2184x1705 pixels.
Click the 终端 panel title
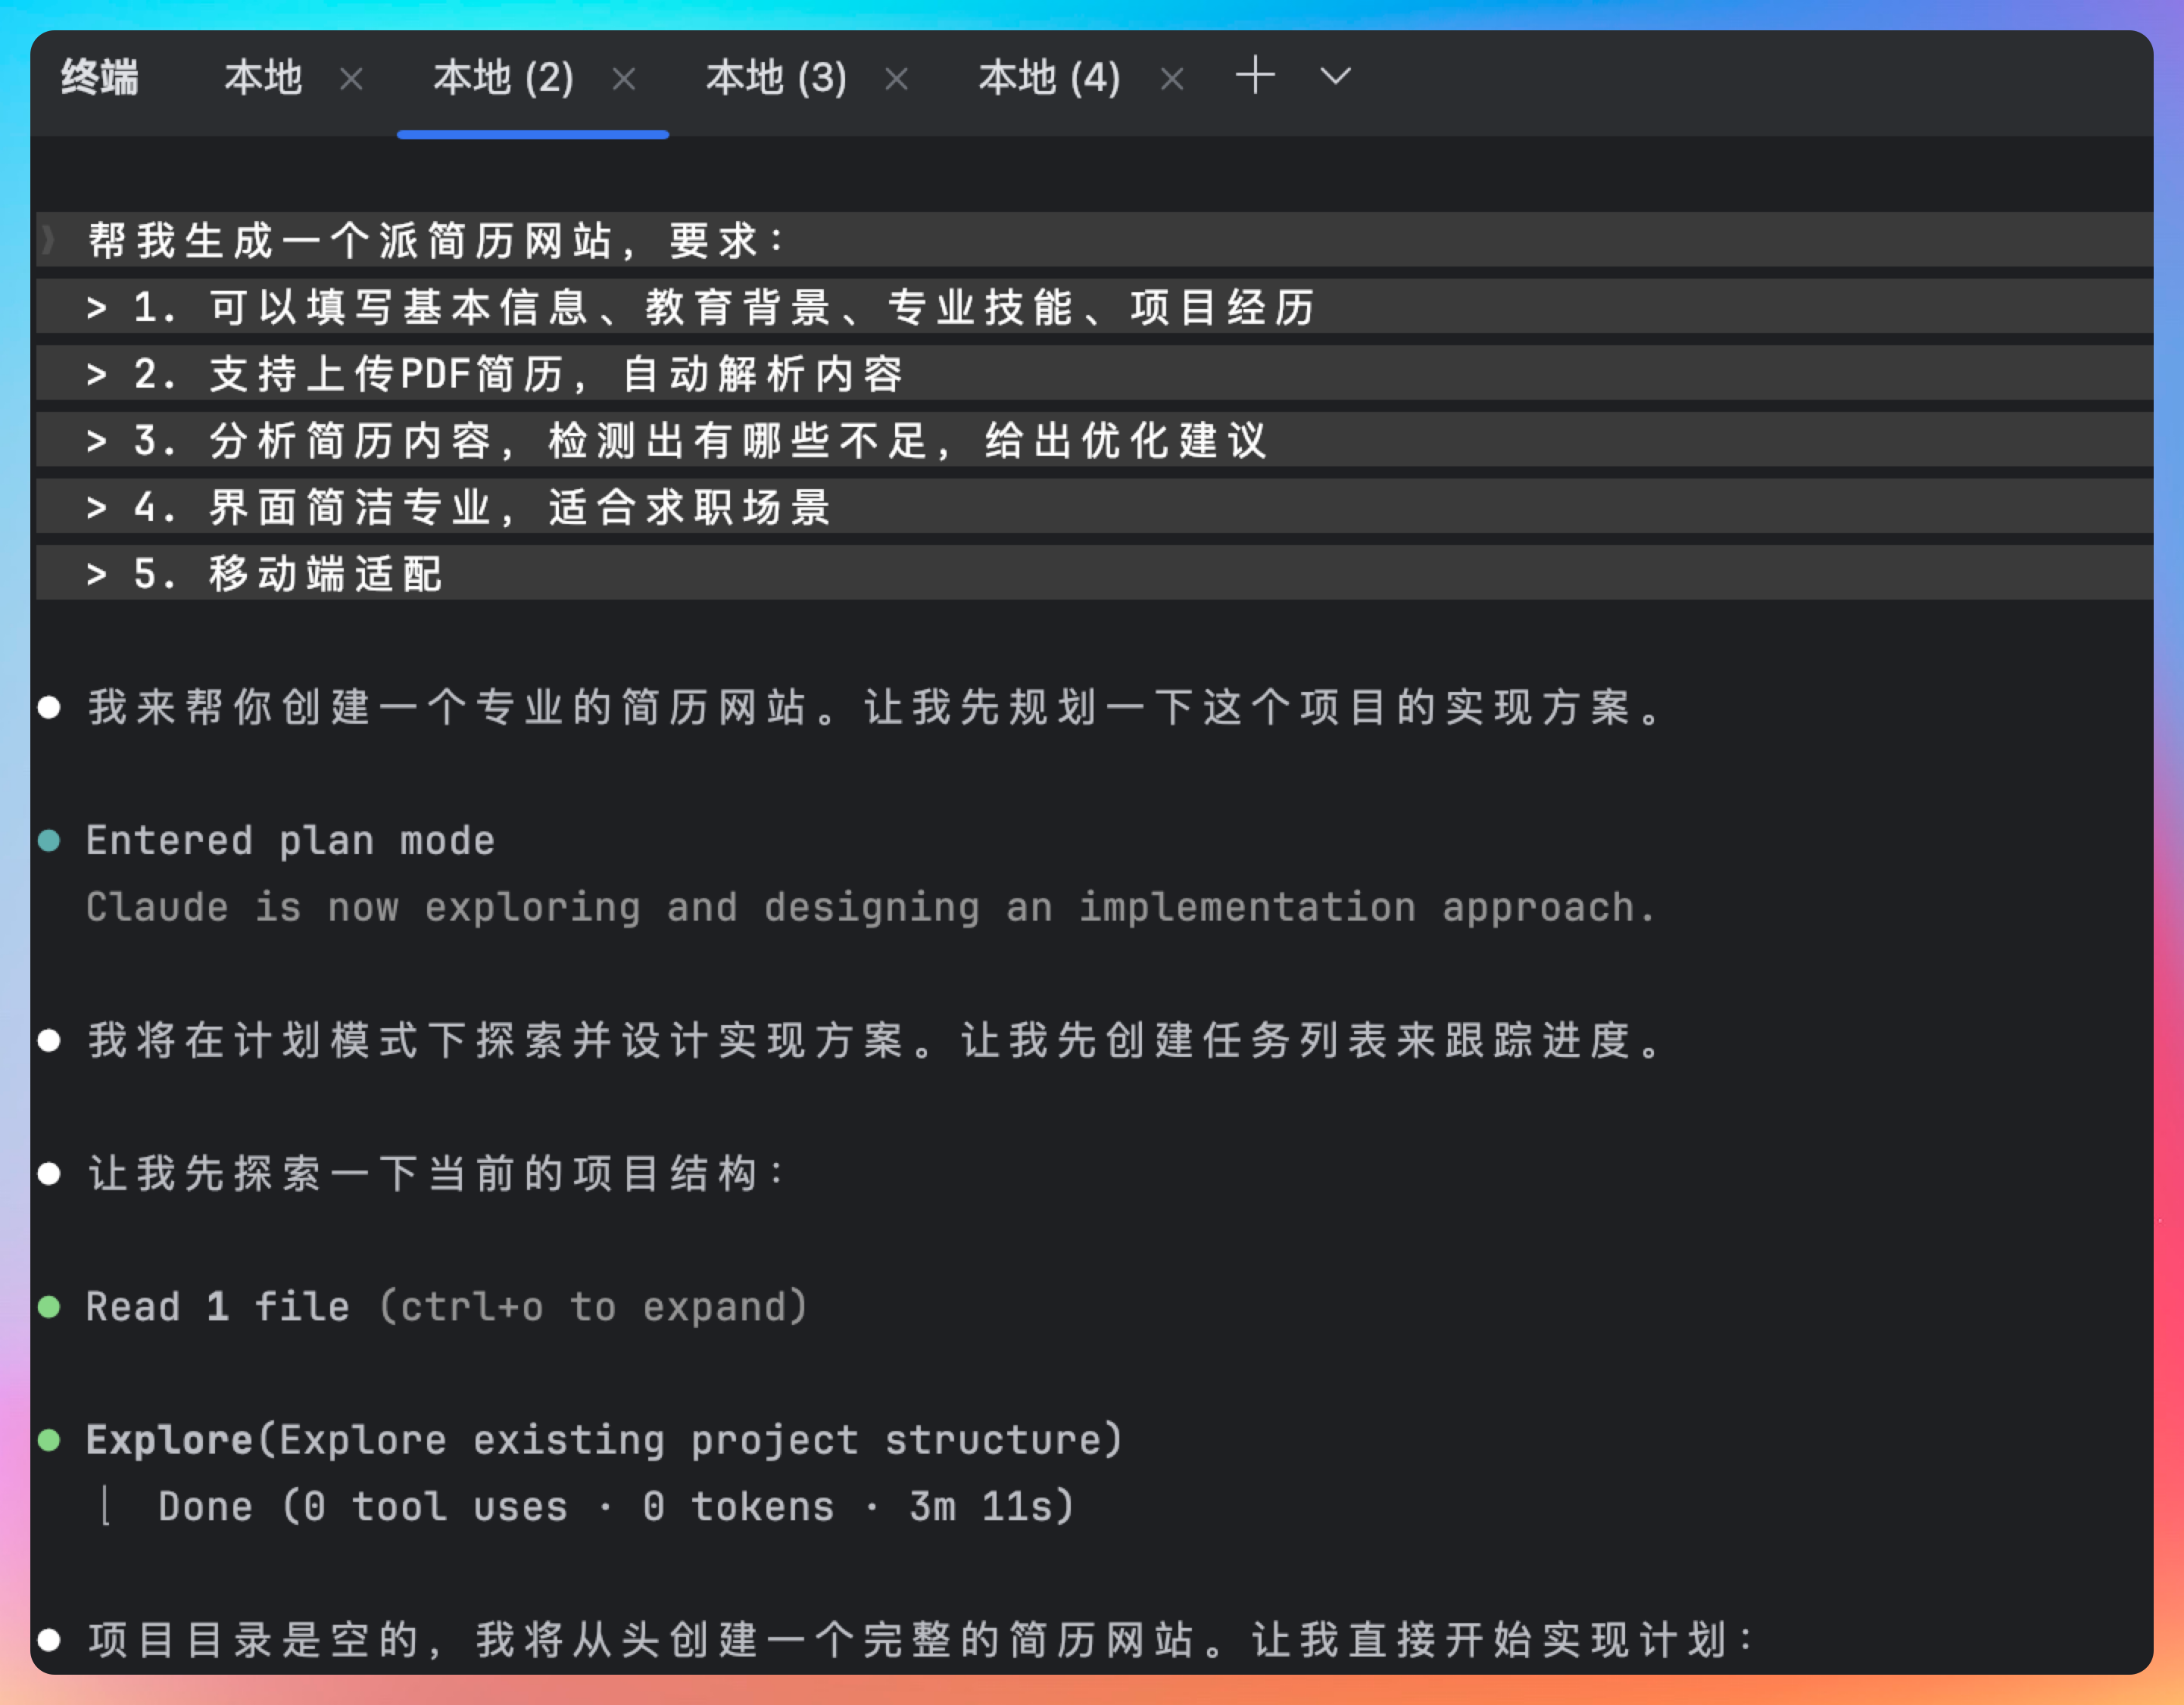100,78
